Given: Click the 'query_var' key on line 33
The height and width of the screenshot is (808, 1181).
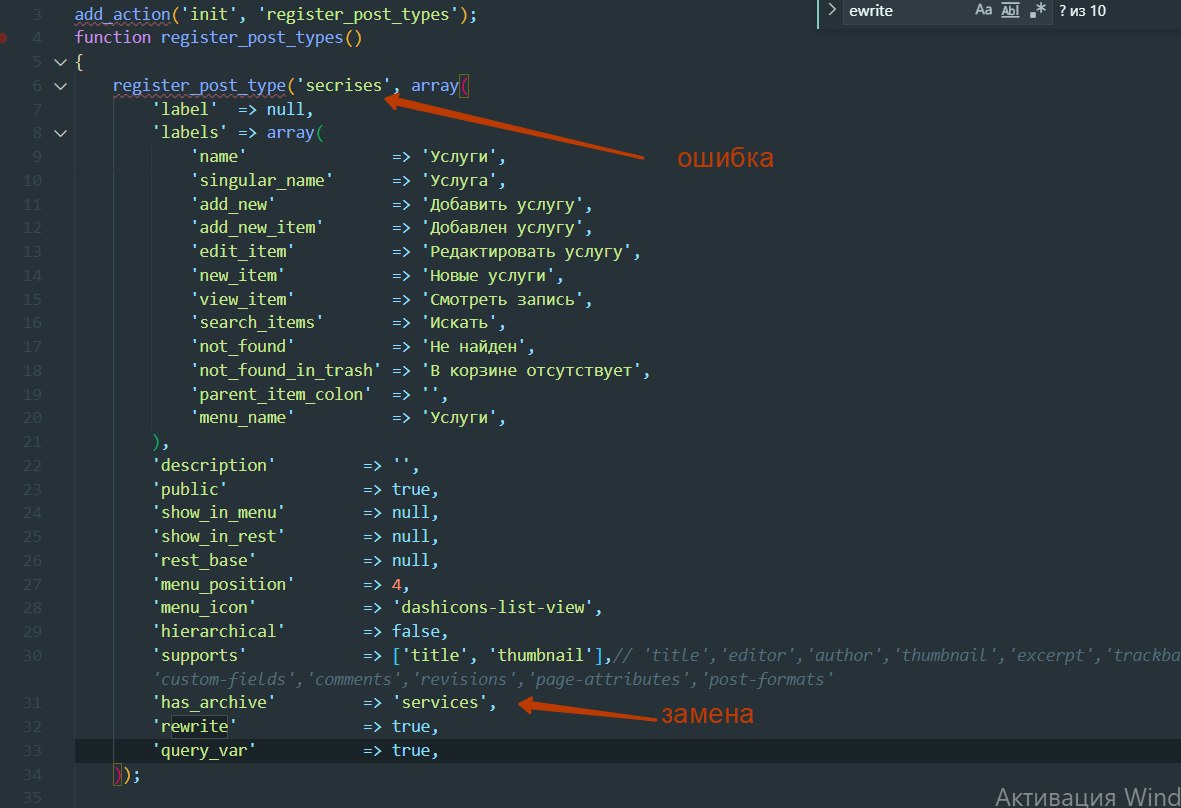Looking at the screenshot, I should coord(204,751).
